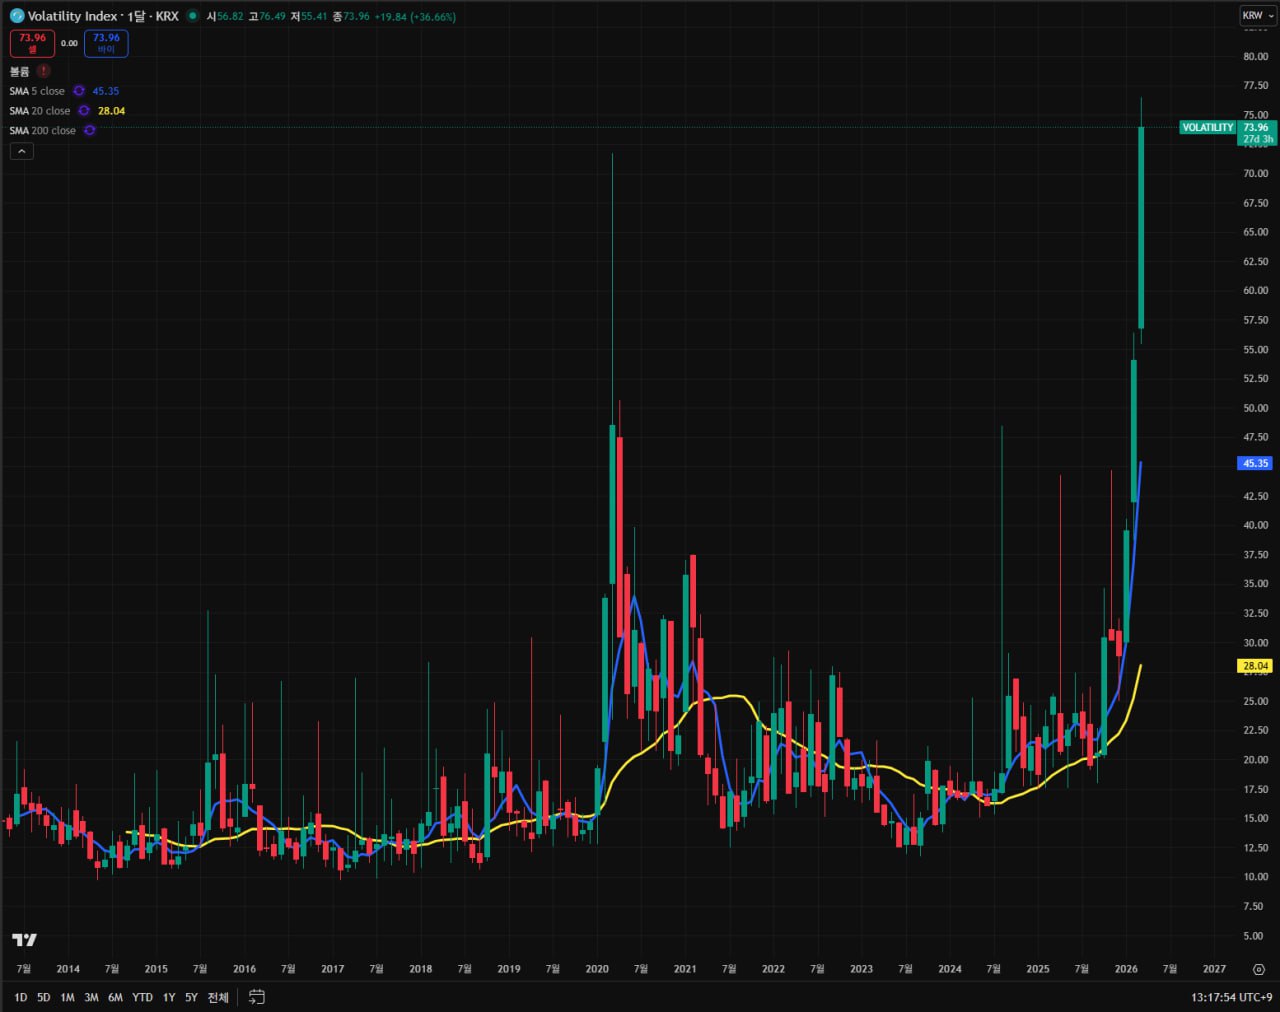
Task: Click the yellow 28.04 price label
Action: coord(1253,665)
